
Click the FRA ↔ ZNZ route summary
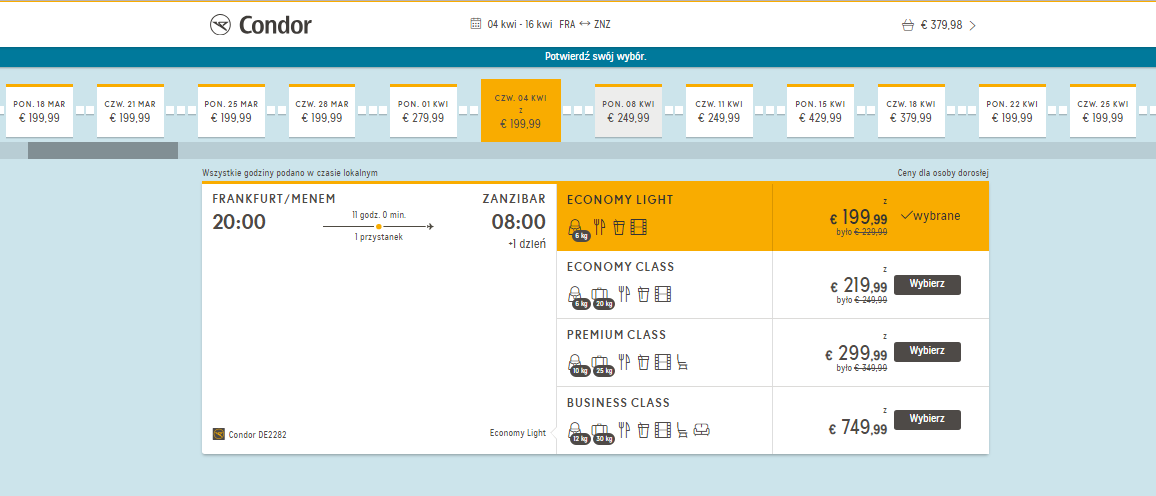coord(585,24)
